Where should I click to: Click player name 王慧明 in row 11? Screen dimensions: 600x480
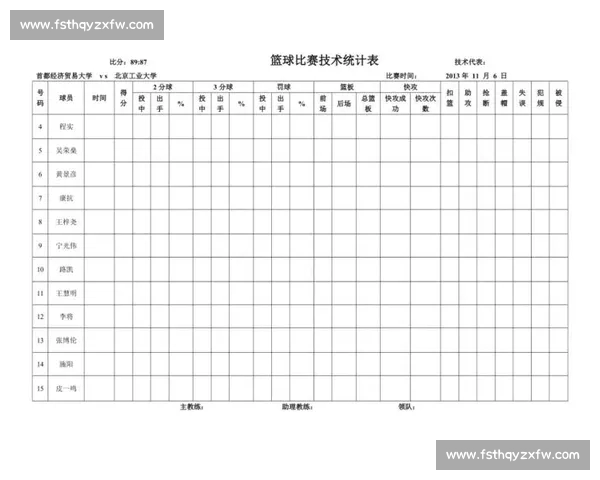pyautogui.click(x=66, y=293)
